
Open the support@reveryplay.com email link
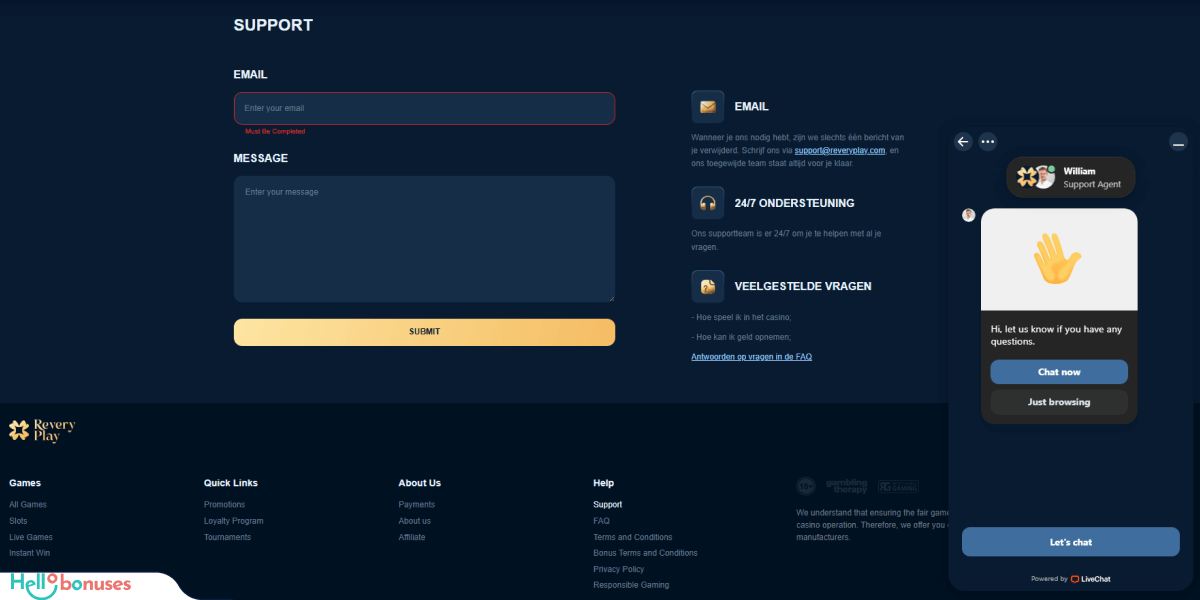[840, 150]
